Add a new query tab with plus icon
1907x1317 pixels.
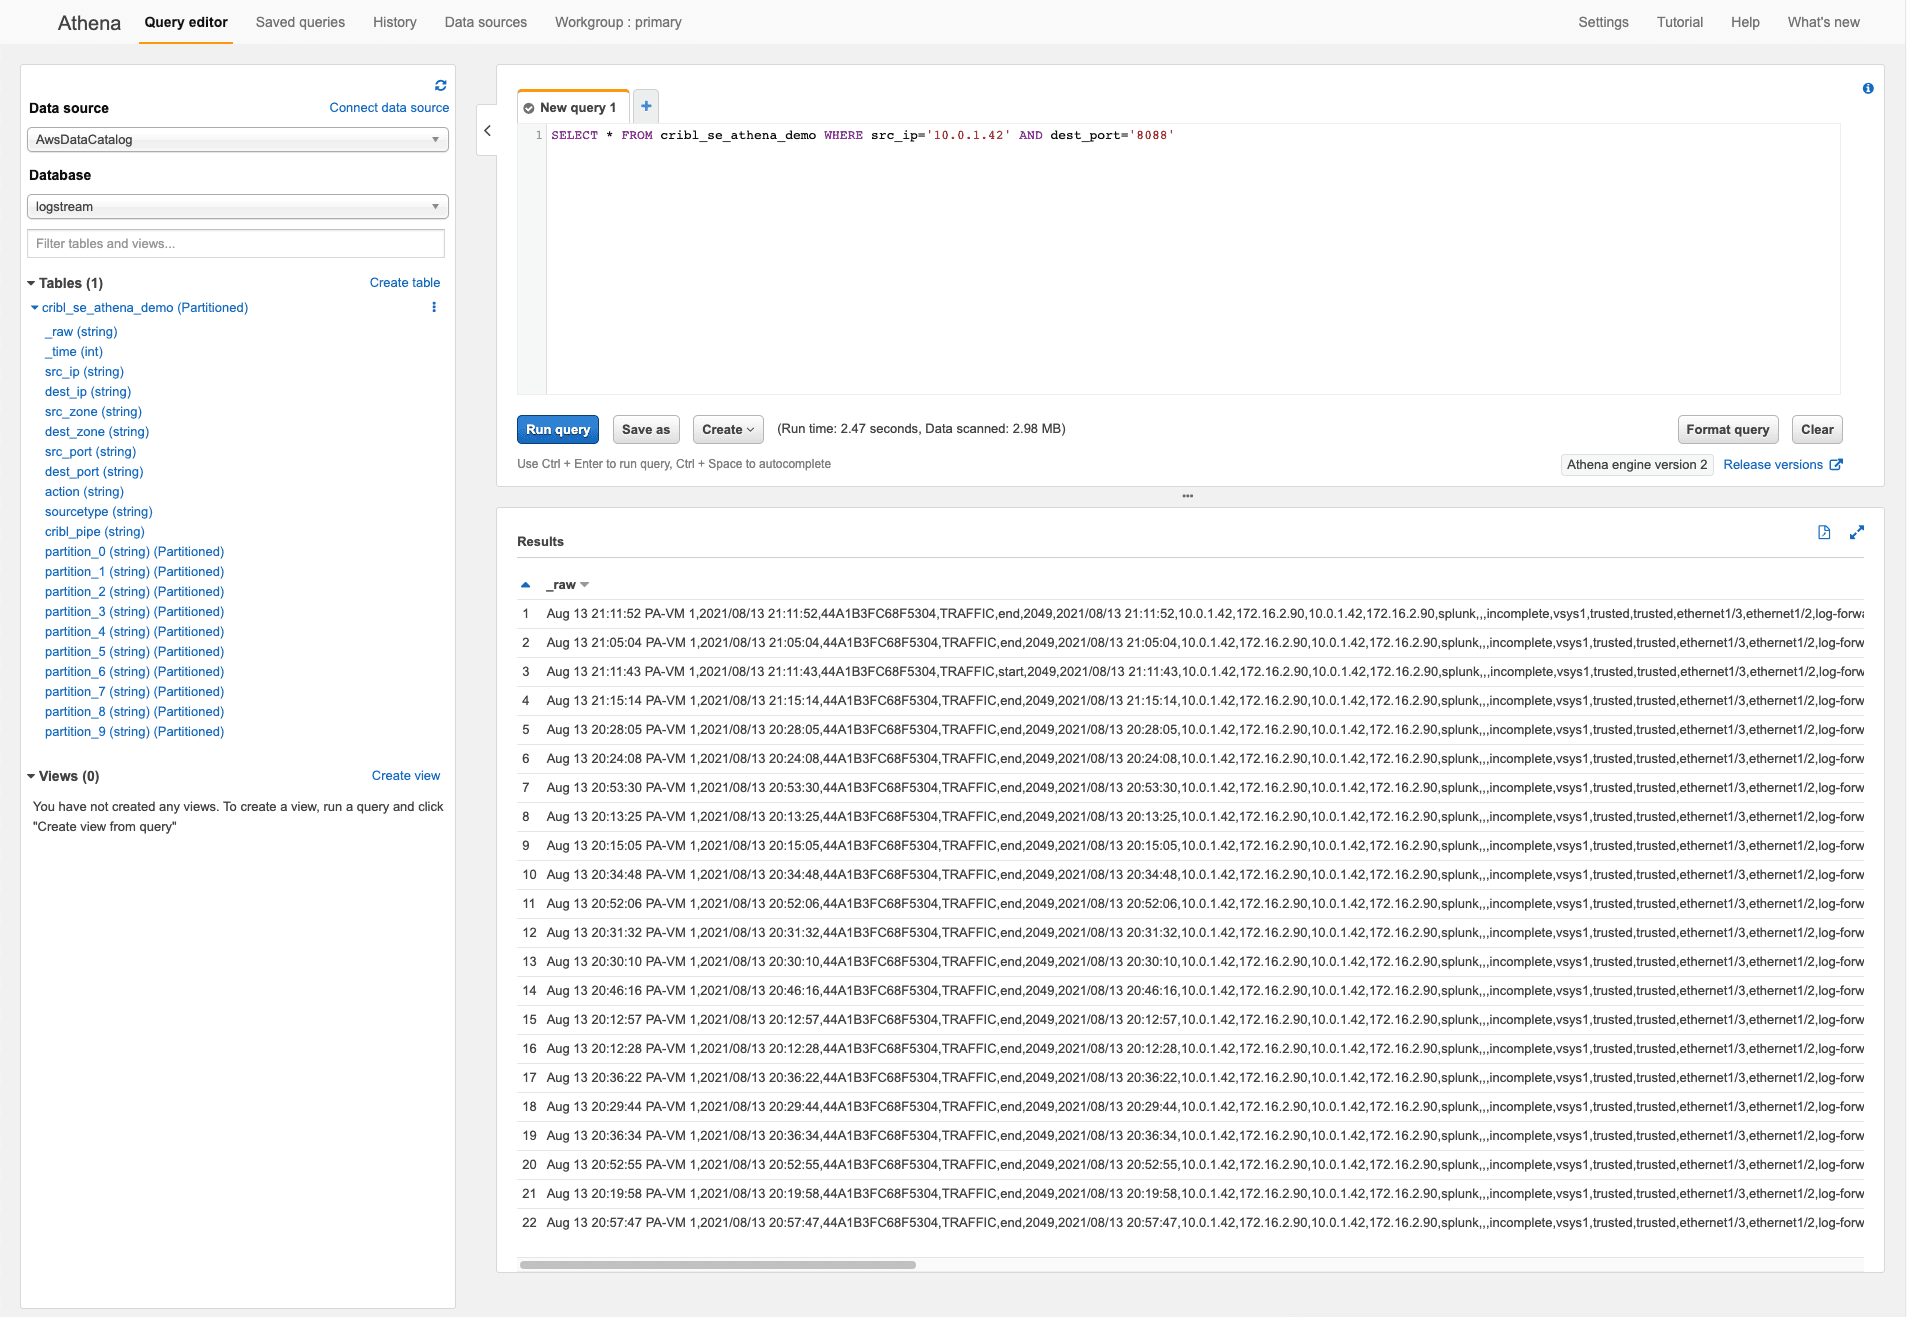click(646, 106)
